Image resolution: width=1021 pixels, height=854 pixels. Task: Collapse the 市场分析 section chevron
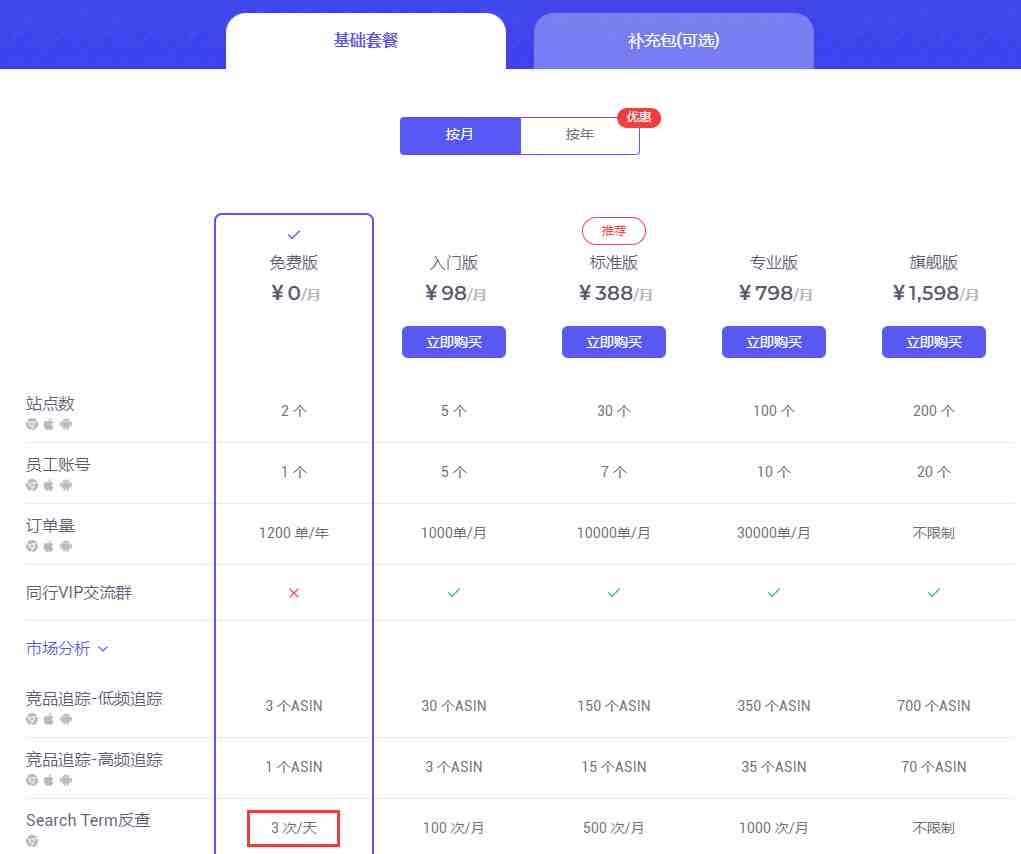(x=103, y=648)
